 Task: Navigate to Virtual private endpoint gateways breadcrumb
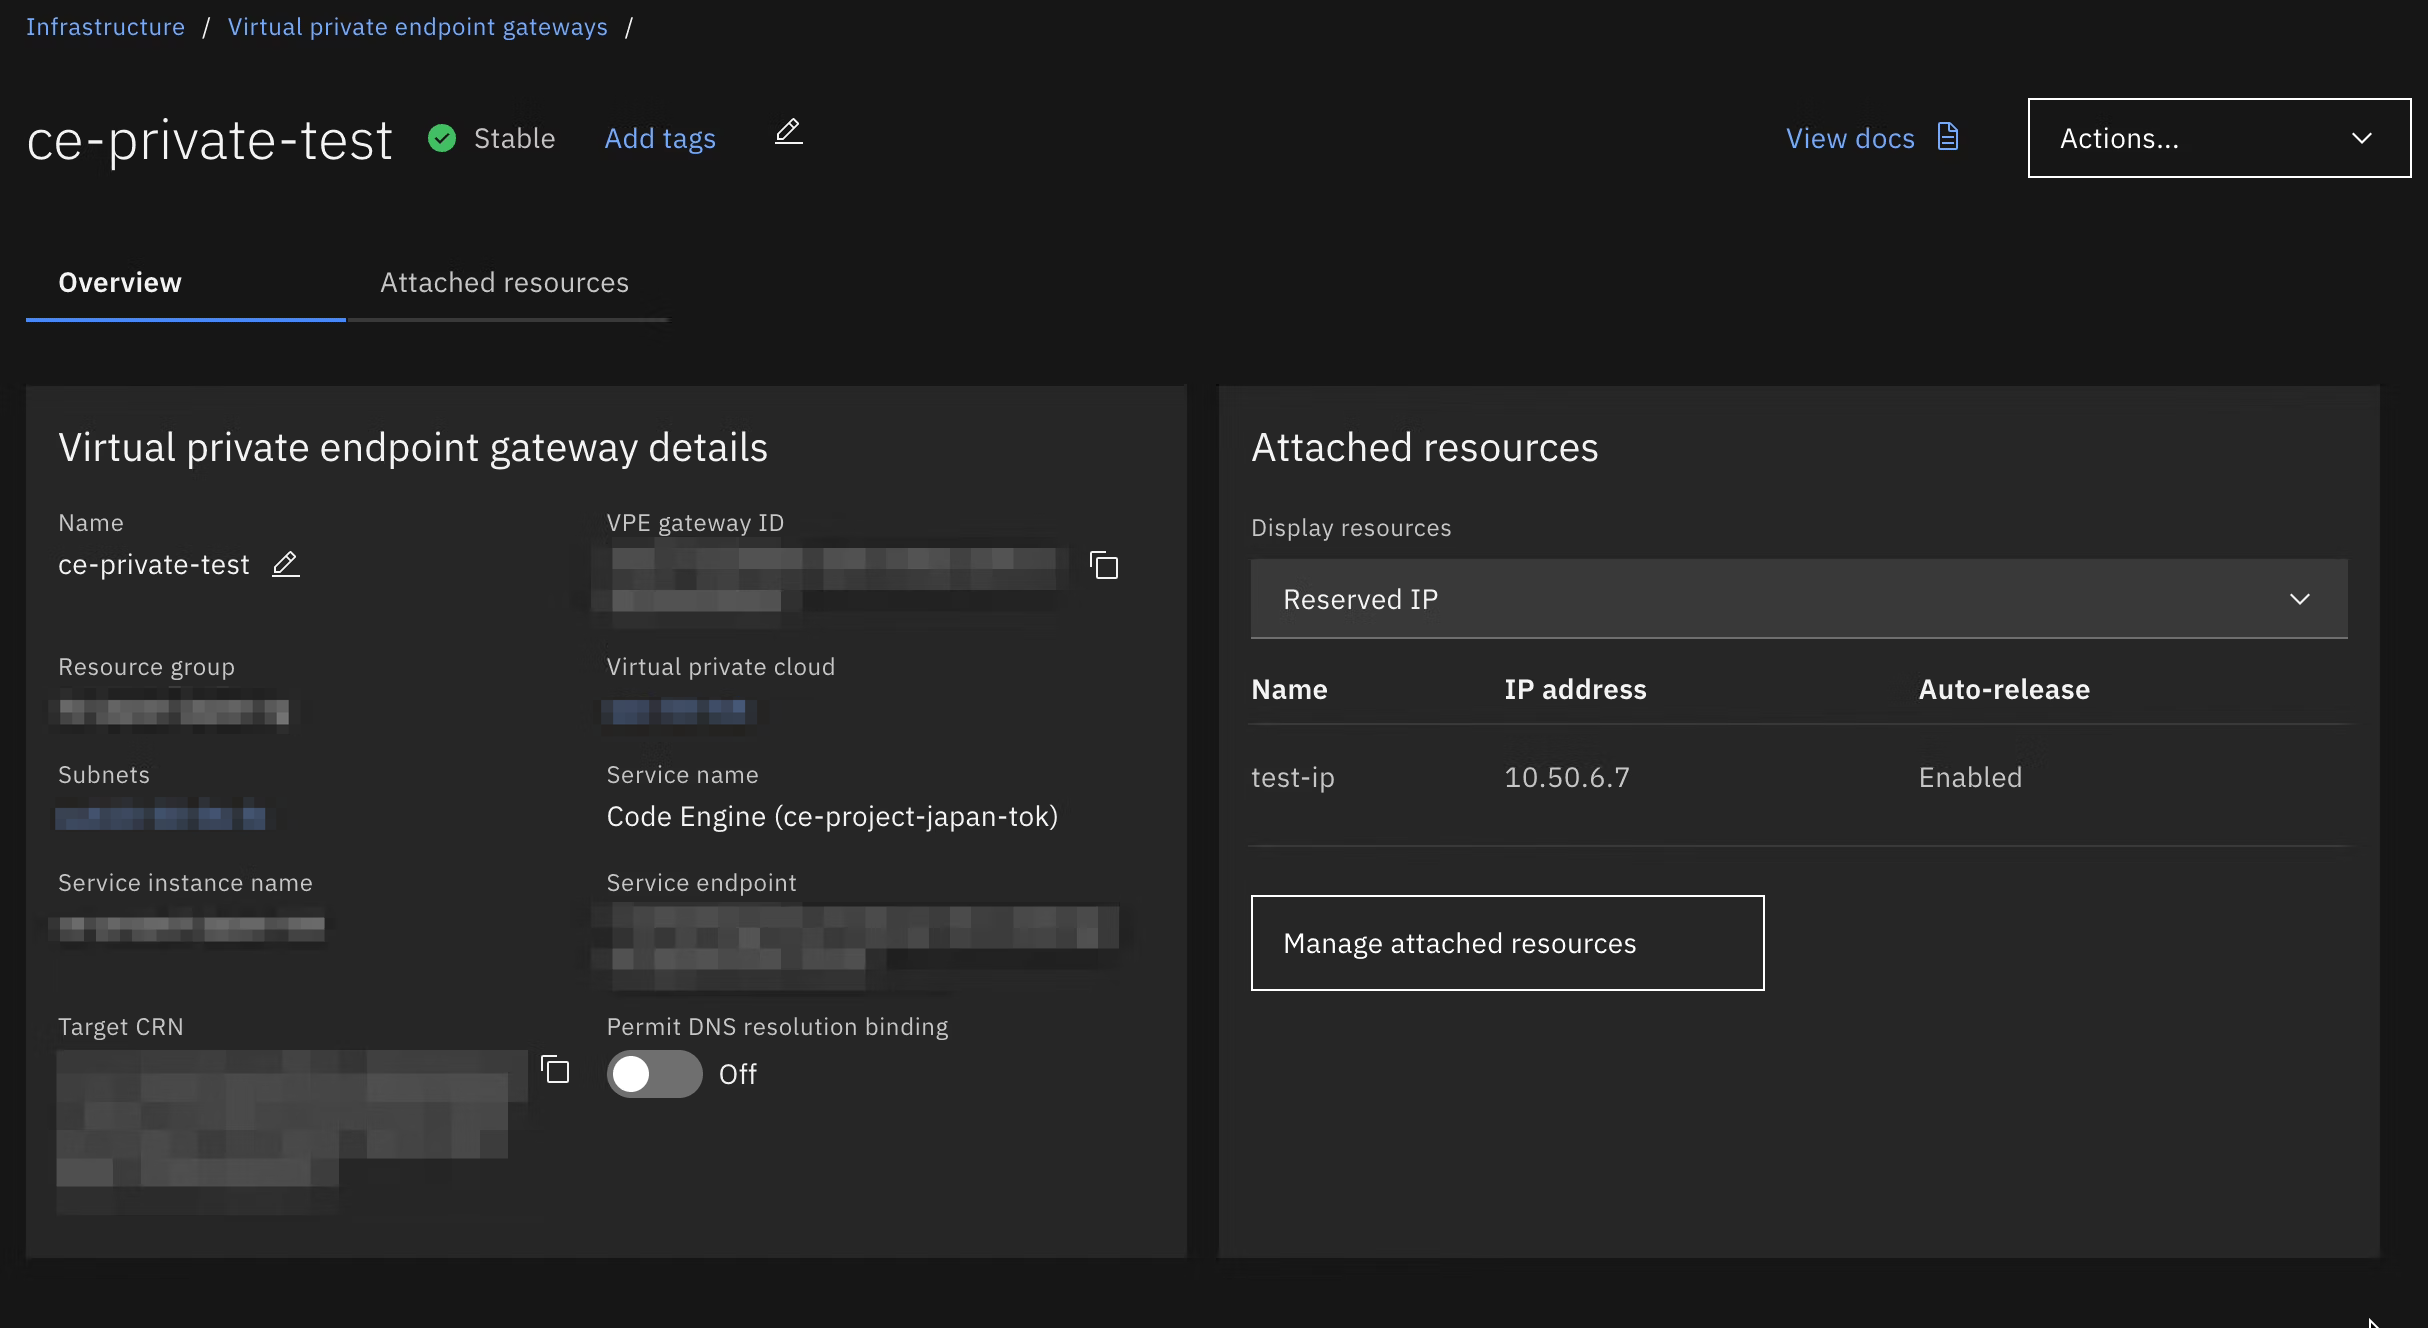417,27
